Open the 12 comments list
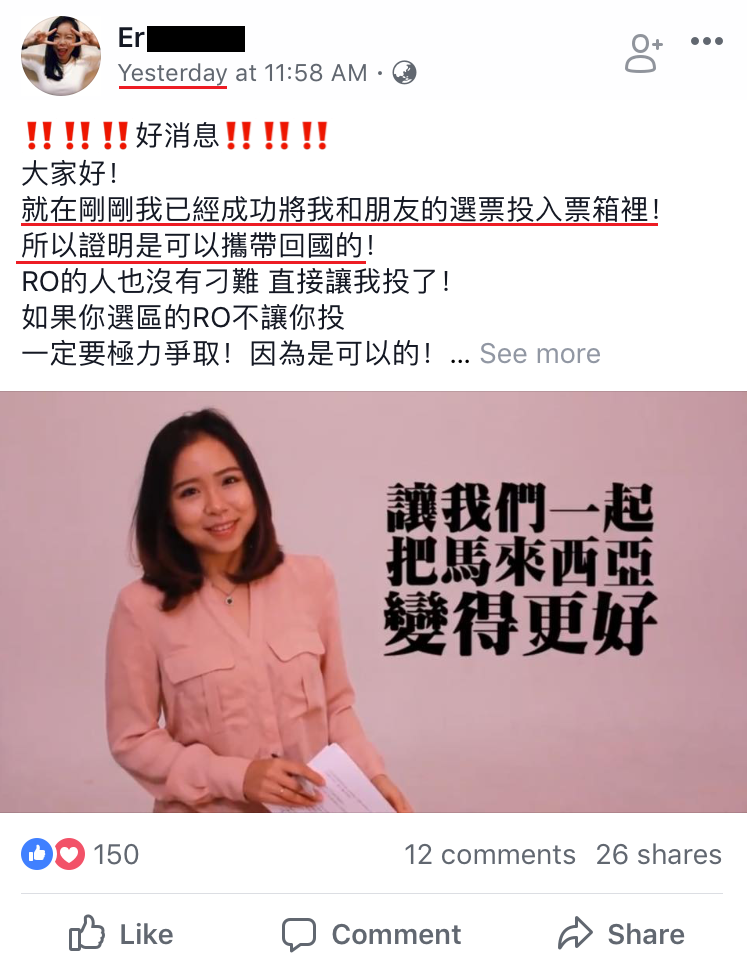Screen dimensions: 747x967 [x=490, y=855]
